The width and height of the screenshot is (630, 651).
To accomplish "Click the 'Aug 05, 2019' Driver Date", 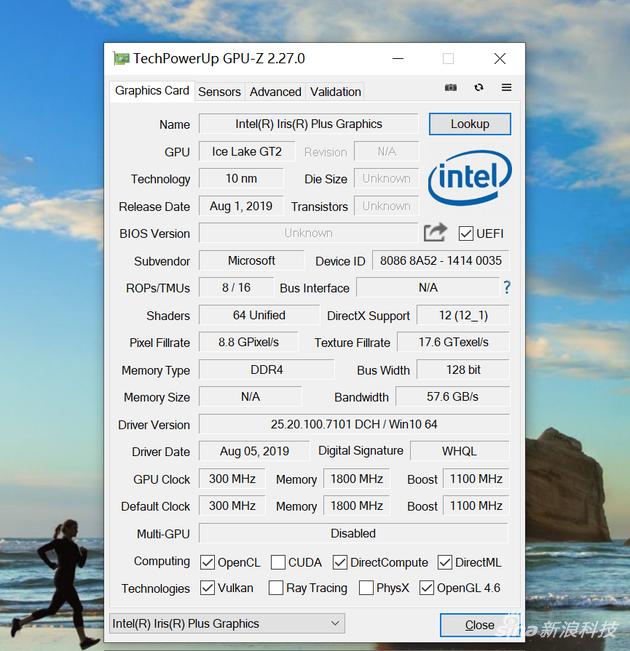I will point(254,451).
